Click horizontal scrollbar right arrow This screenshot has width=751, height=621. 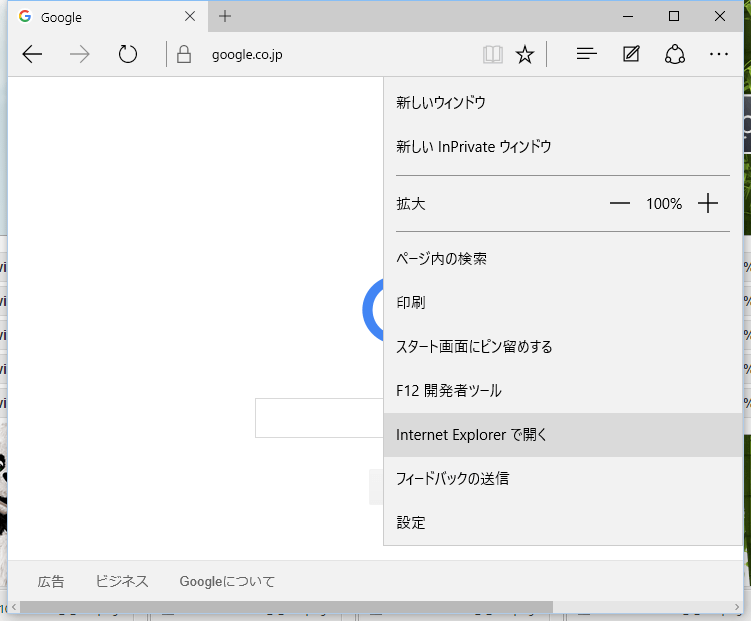[x=737, y=607]
